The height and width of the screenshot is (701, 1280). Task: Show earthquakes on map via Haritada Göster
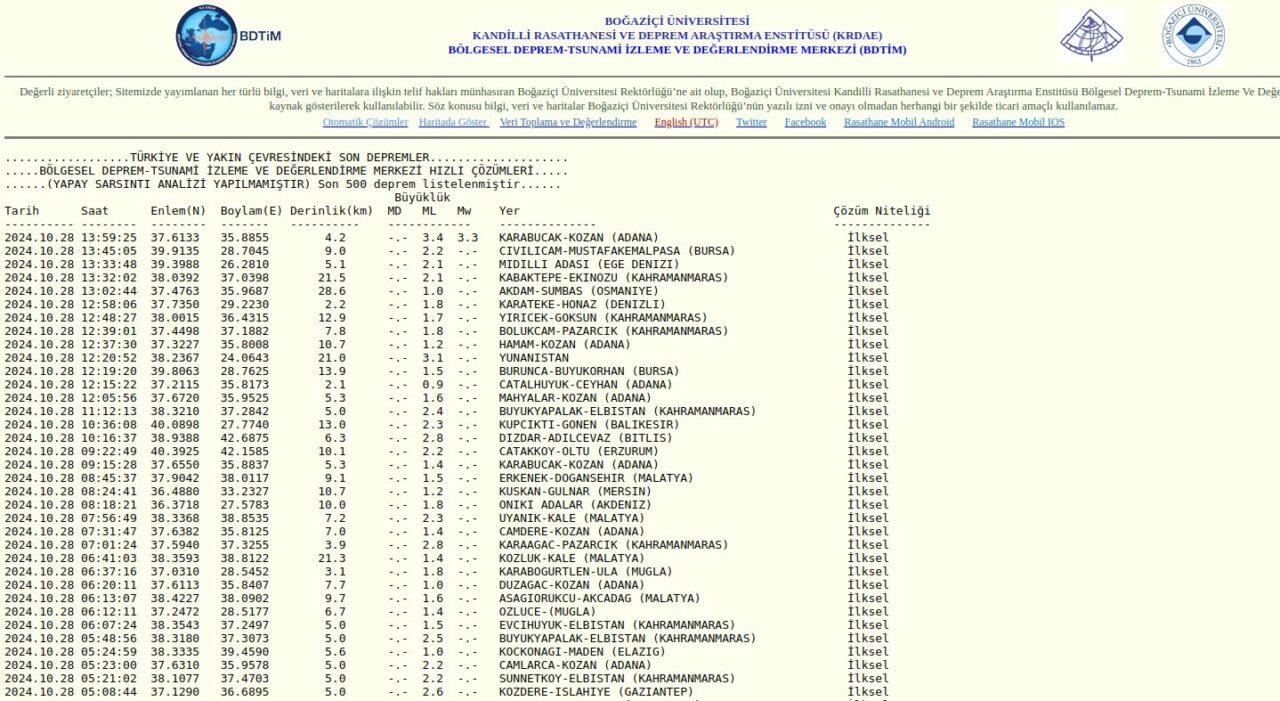click(453, 122)
